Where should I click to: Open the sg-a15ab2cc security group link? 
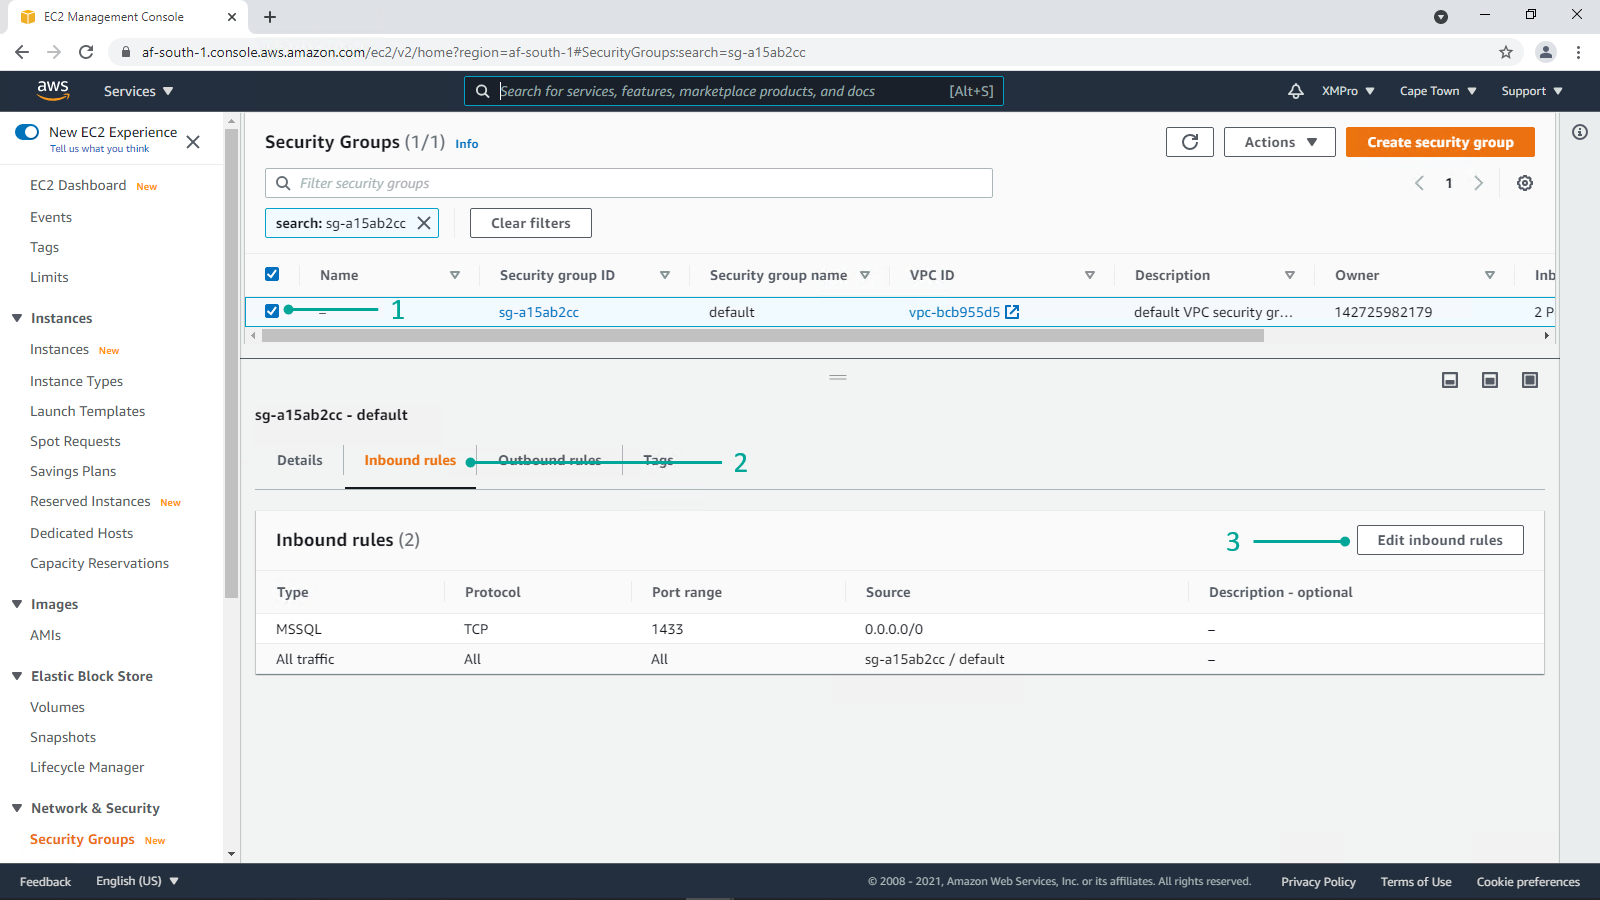(x=539, y=312)
